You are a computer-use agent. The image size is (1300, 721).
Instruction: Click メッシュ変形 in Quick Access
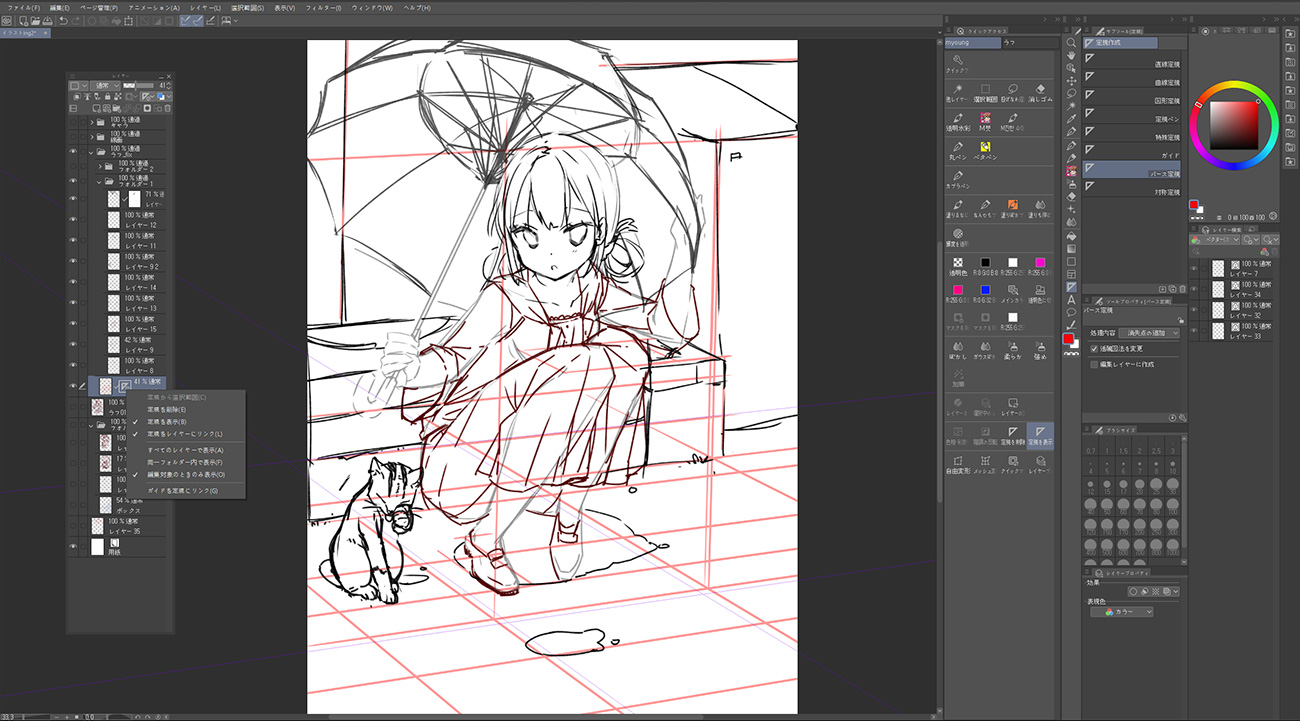click(985, 464)
